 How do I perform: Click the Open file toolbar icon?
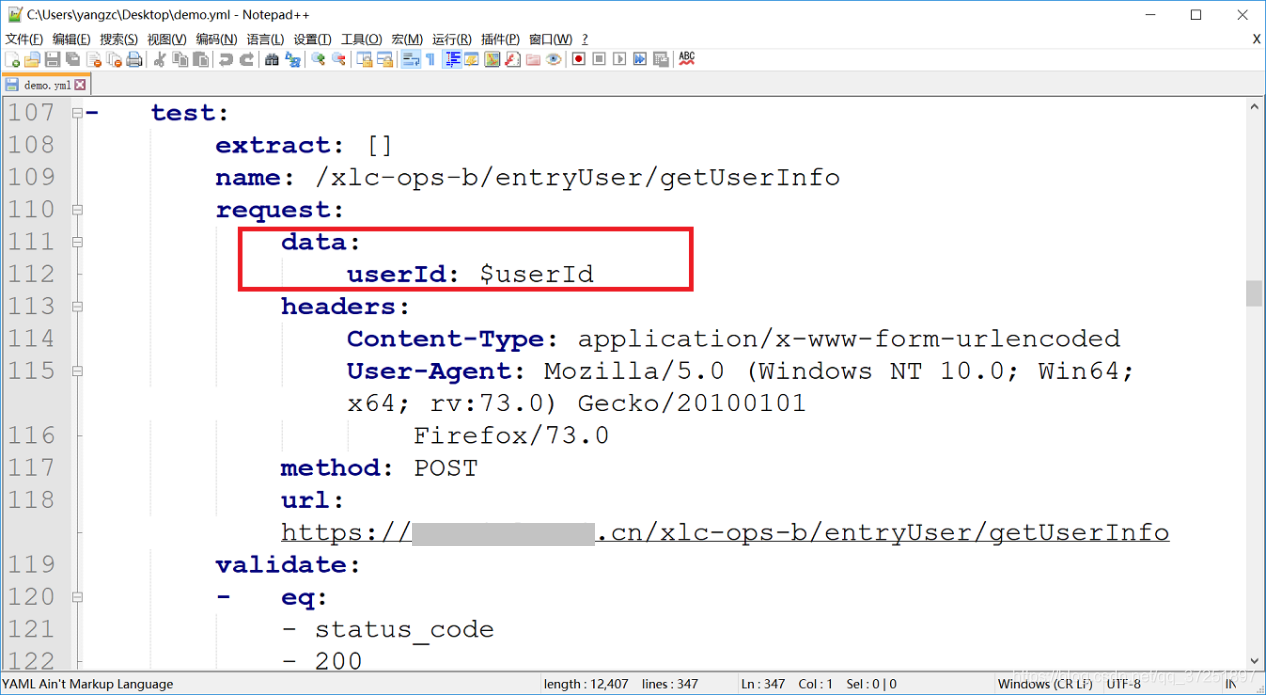(x=32, y=60)
